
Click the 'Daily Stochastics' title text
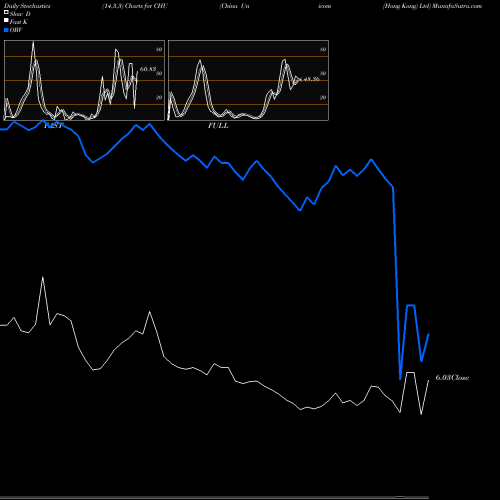point(27,6)
